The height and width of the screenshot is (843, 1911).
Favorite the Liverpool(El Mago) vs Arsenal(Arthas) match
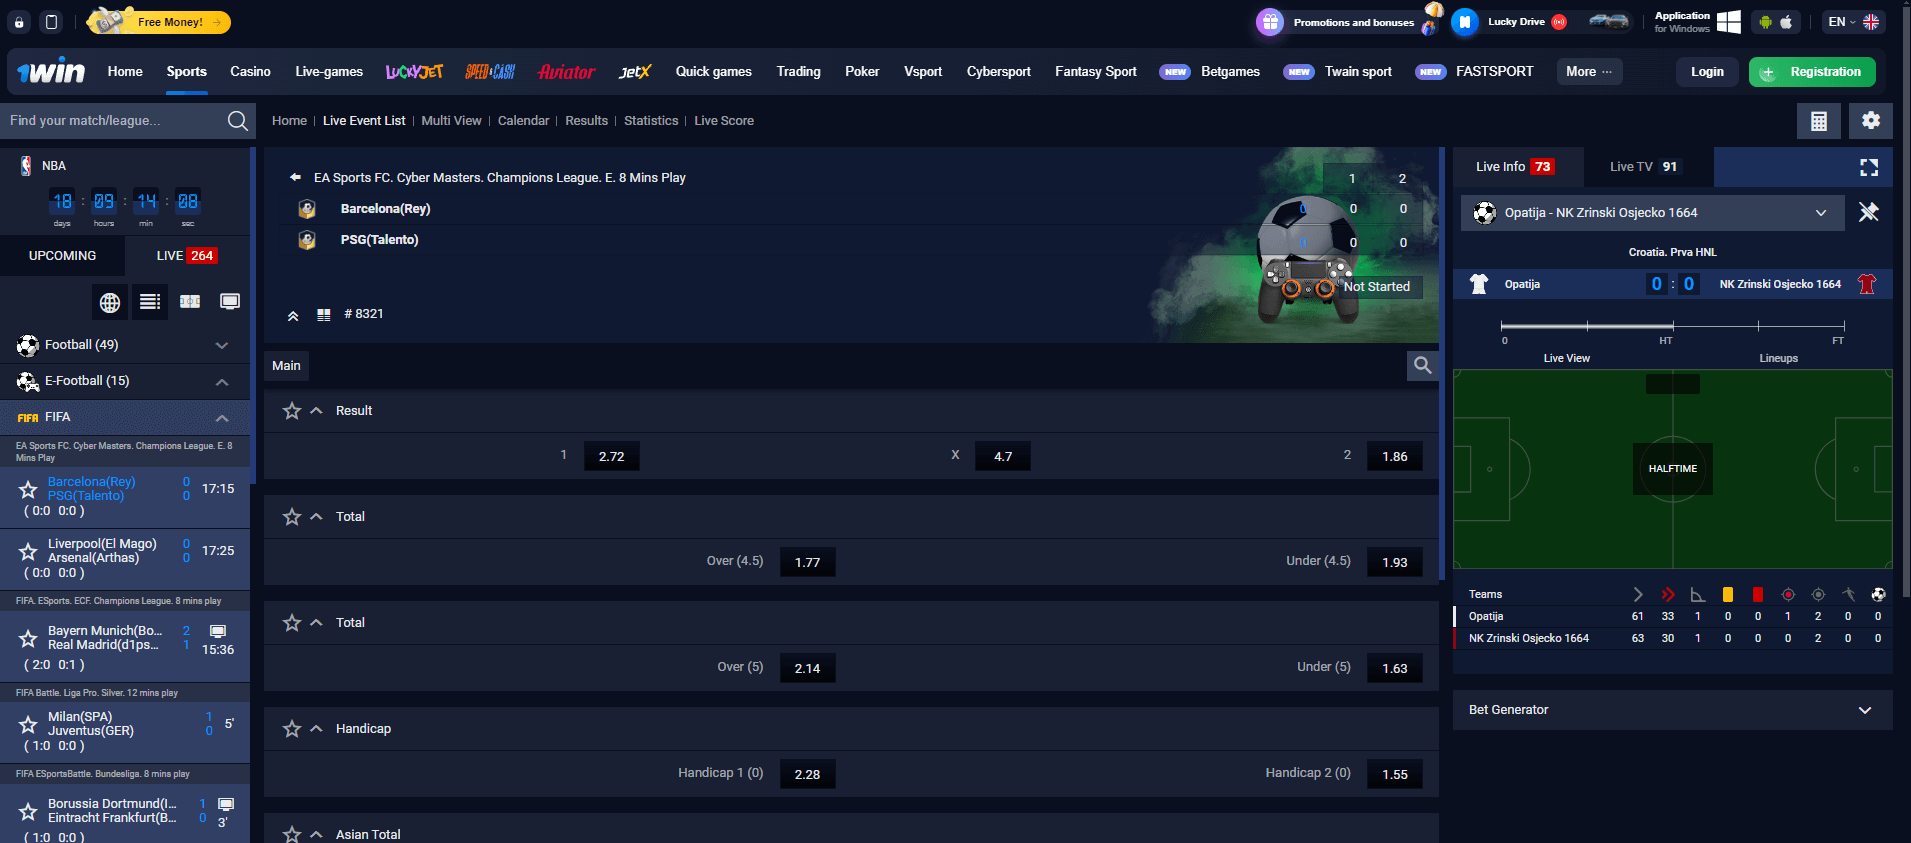28,552
